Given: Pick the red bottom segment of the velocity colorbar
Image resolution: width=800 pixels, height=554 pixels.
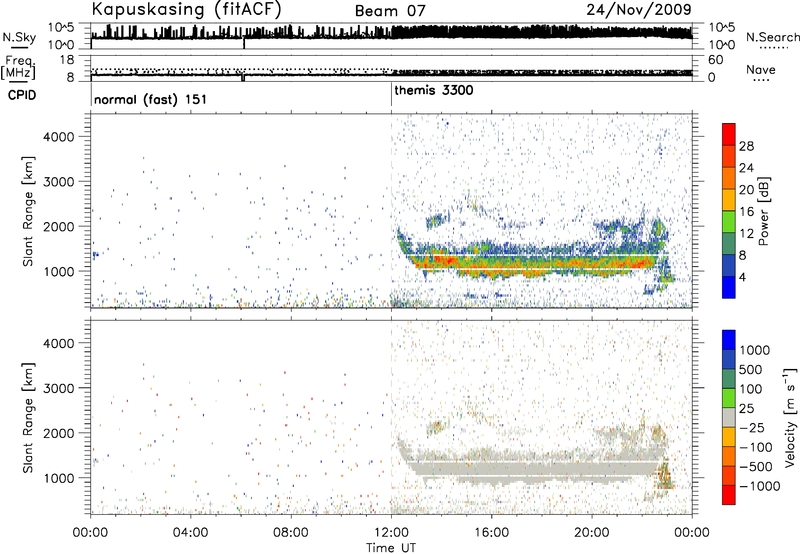Looking at the screenshot, I should 729,495.
